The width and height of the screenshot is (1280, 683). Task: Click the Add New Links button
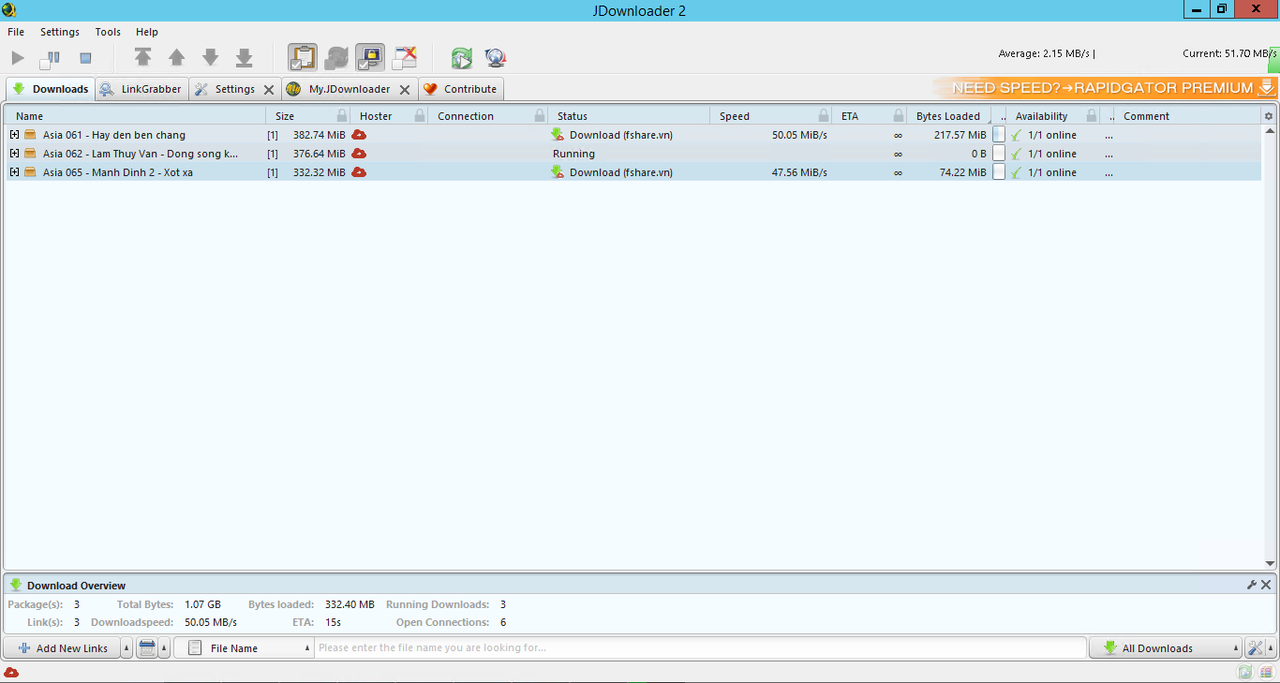click(x=62, y=648)
